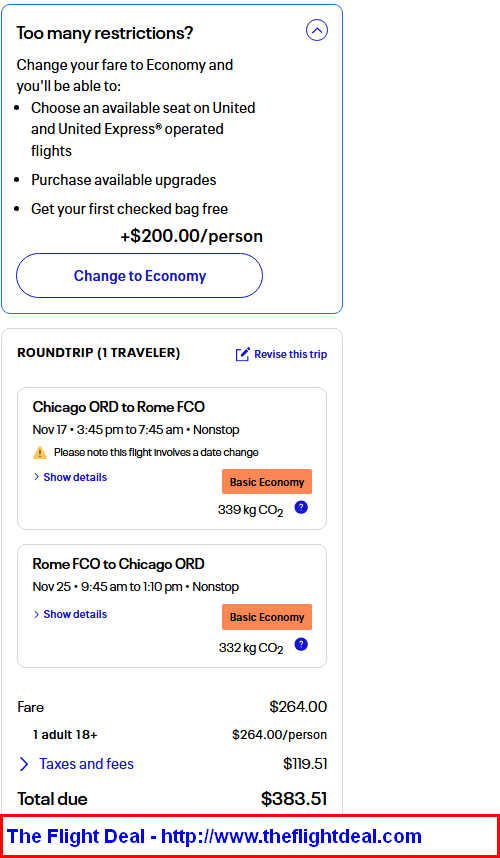Collapse the Too many restrictions panel
This screenshot has height=858, width=500.
click(x=317, y=31)
